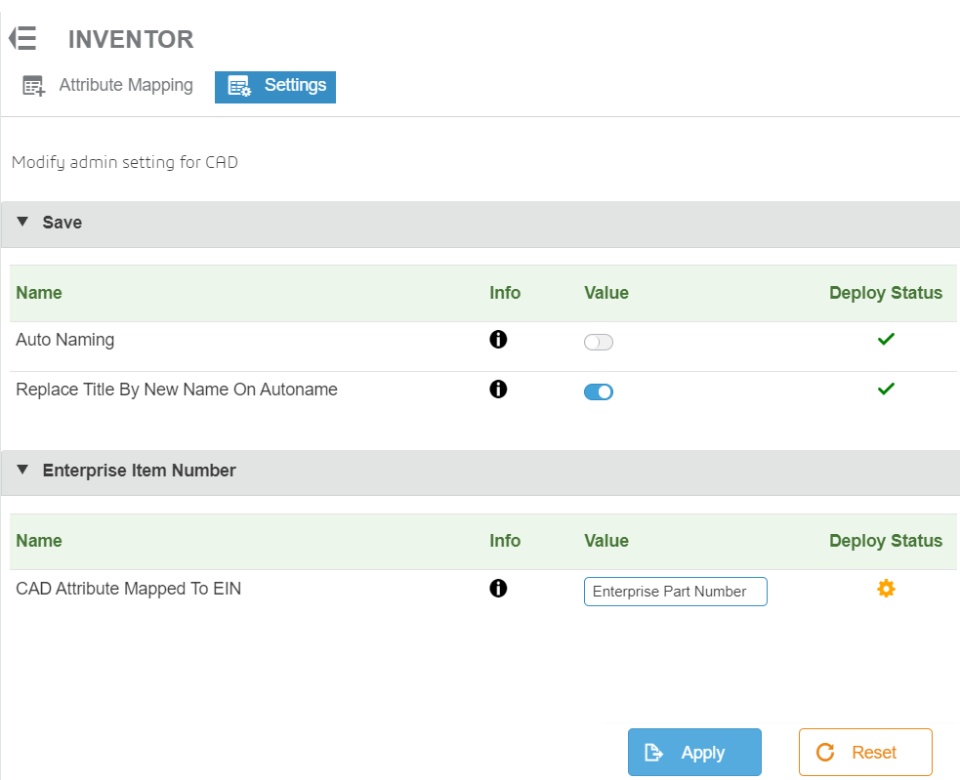
Task: Focus the Enterprise Part Number field
Action: click(x=675, y=591)
